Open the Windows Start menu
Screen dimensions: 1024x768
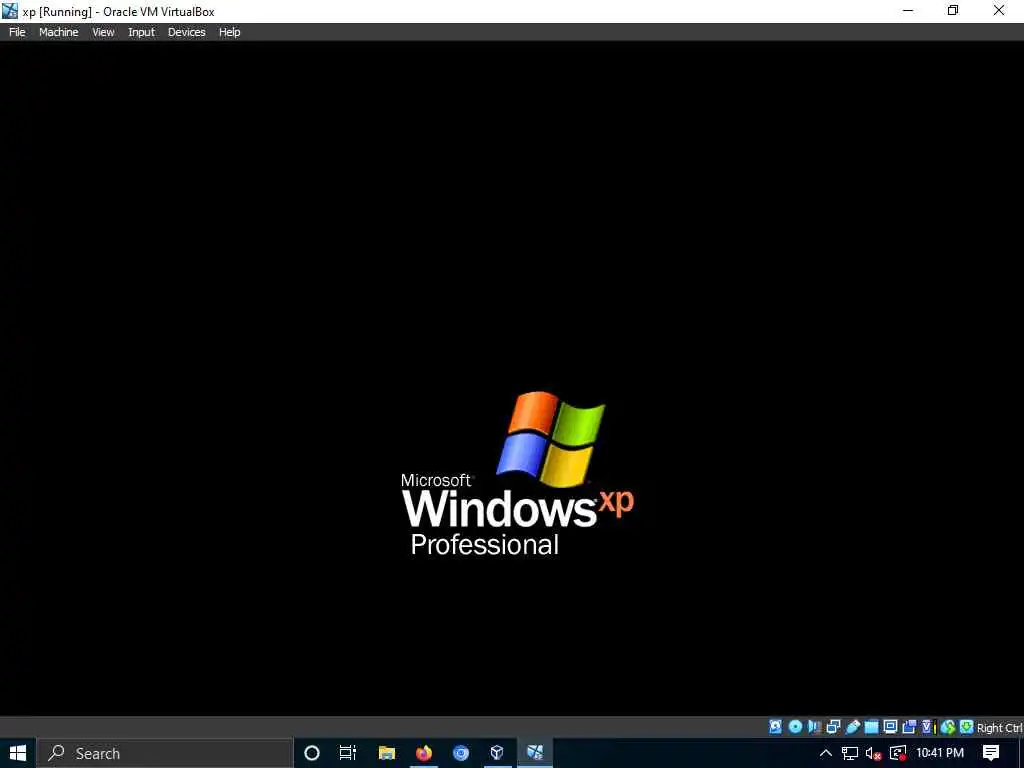(18, 753)
